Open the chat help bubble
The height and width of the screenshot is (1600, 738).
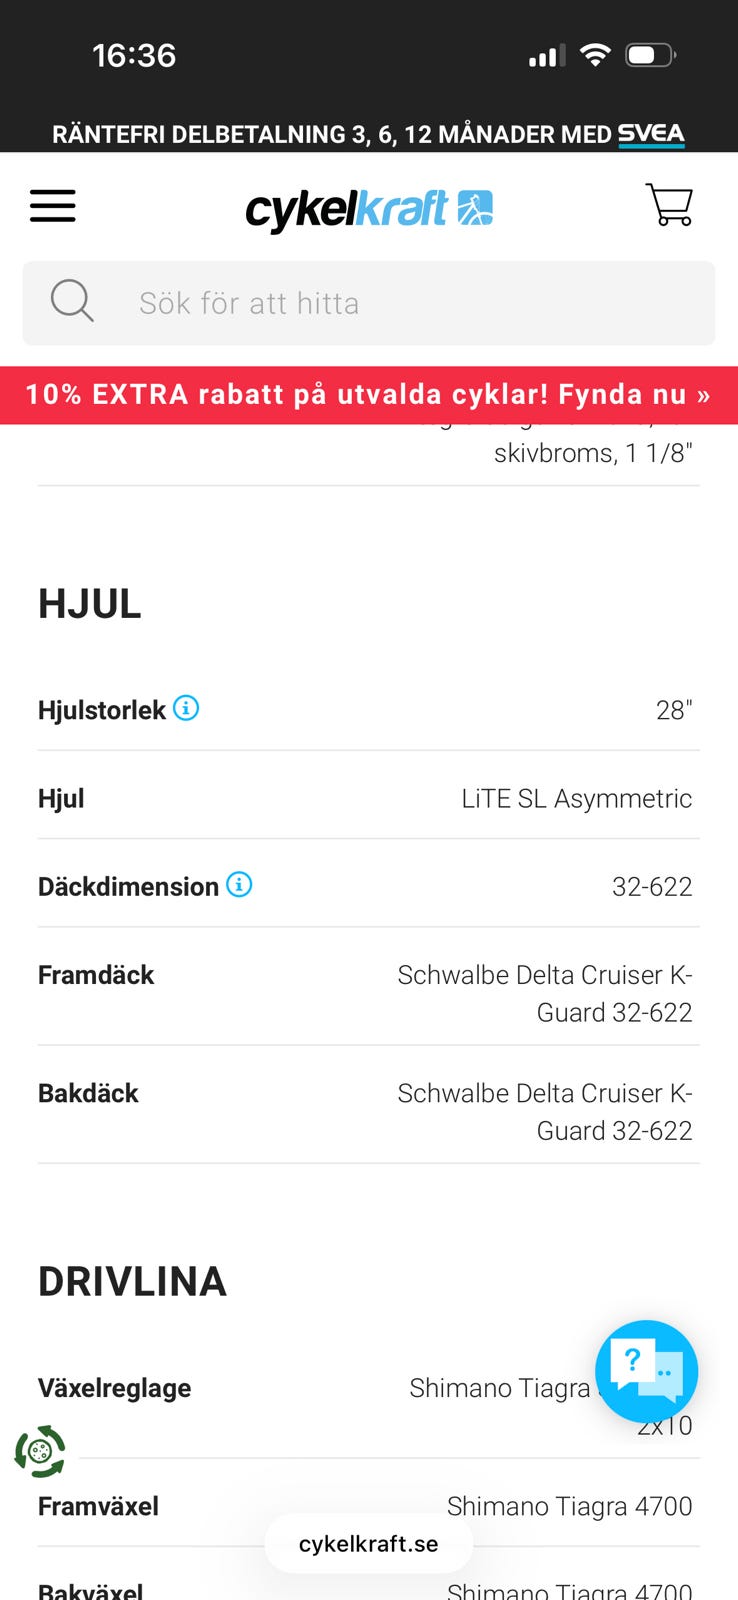[646, 1371]
